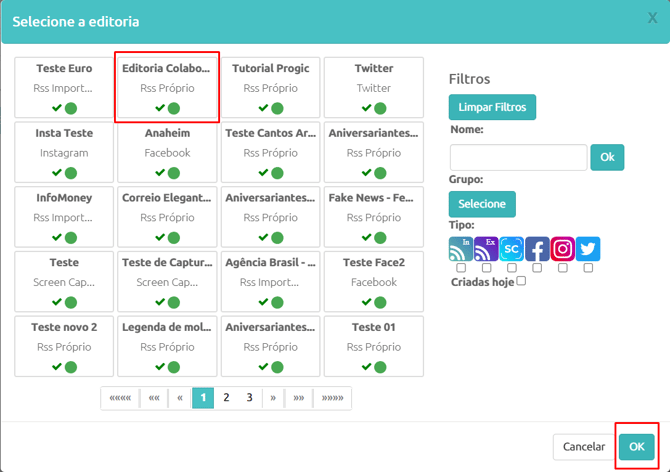Select the RSS Ex purple type icon

(486, 249)
